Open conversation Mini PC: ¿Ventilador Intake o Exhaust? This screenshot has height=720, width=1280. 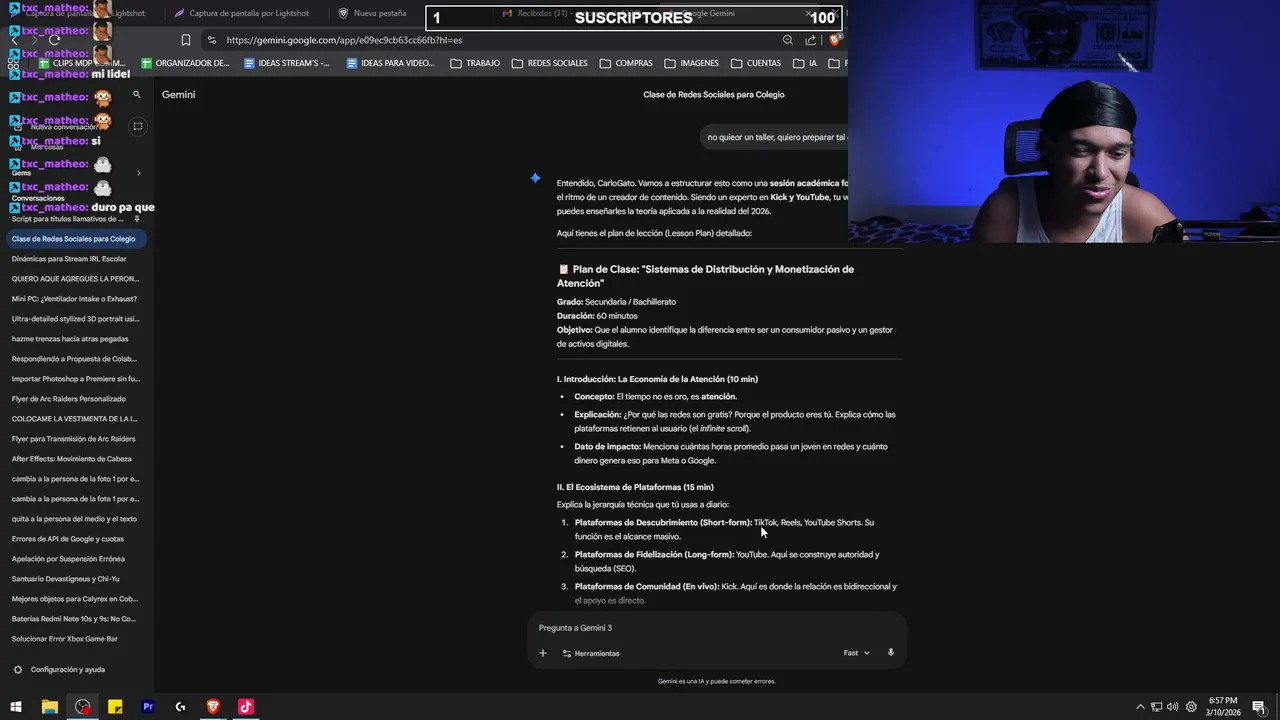pos(75,299)
